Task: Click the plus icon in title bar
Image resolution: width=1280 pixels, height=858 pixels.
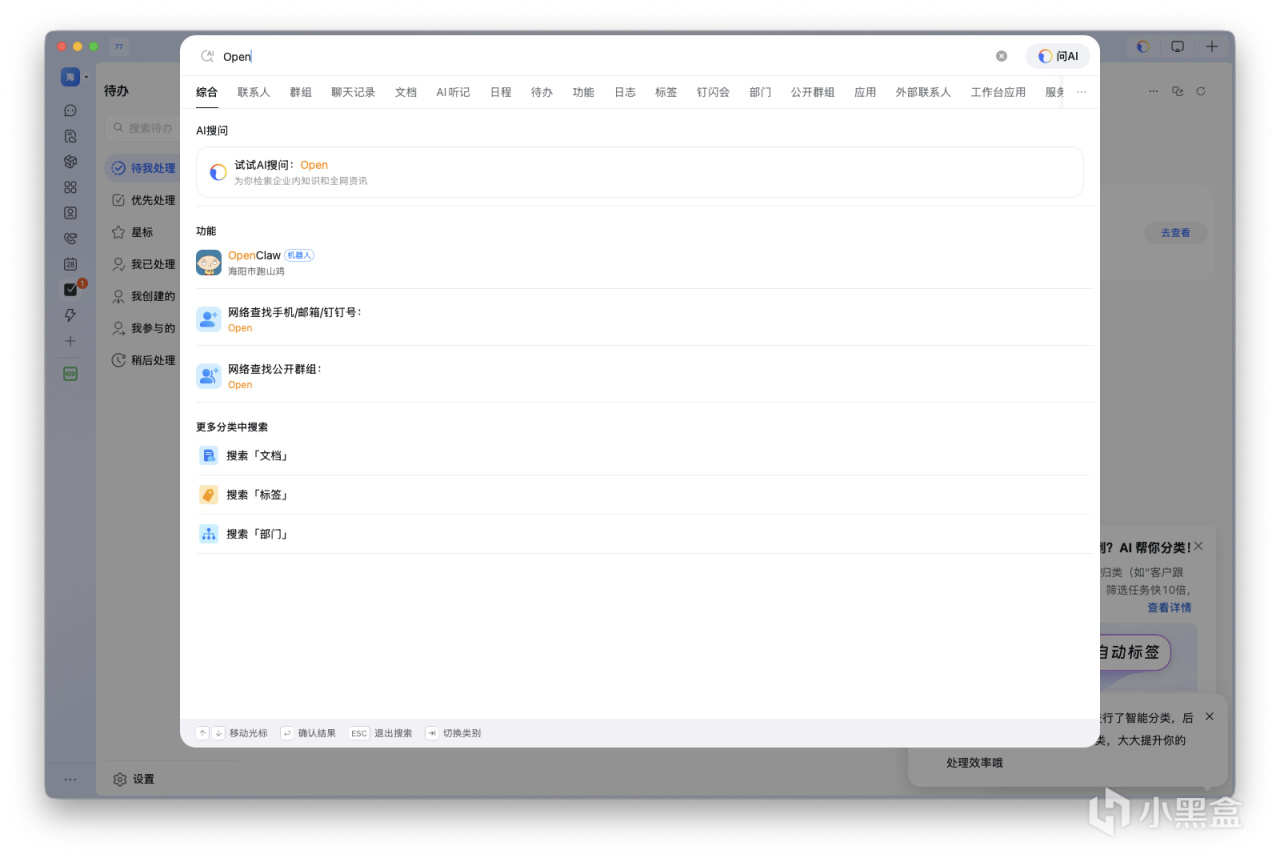Action: (1212, 46)
